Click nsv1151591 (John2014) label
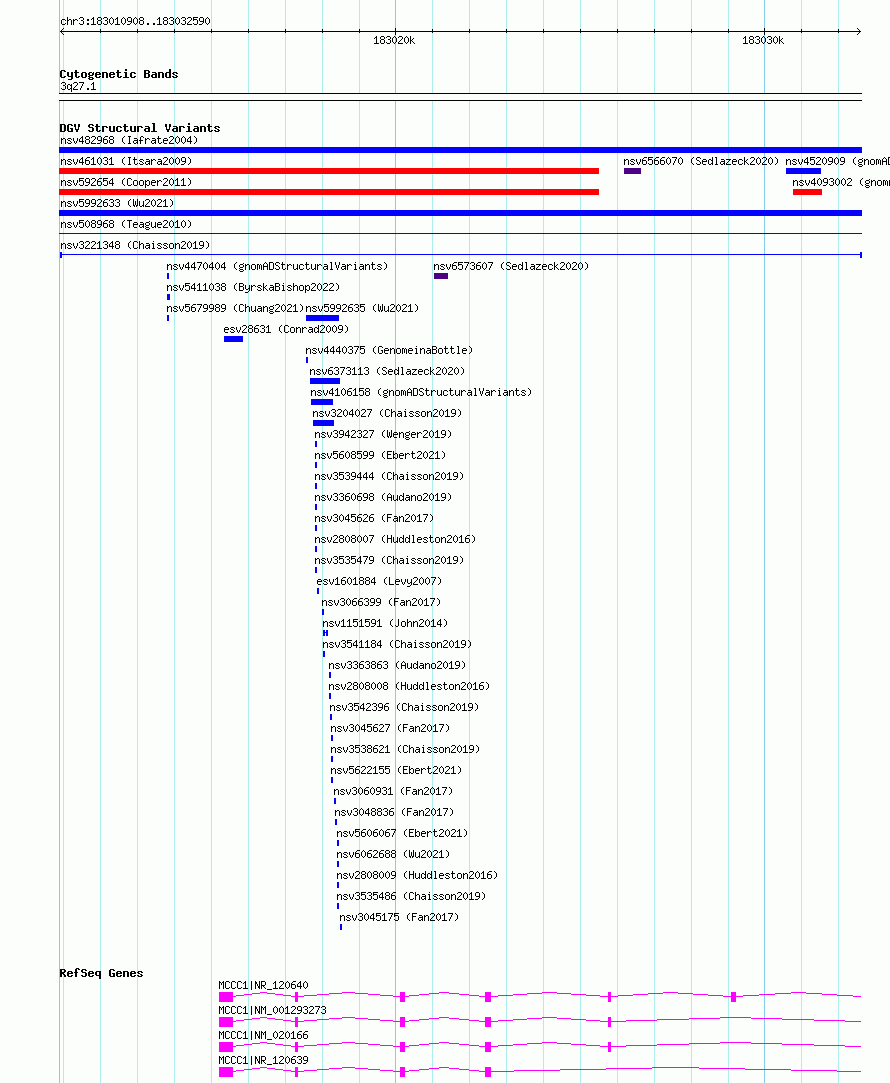 coord(385,623)
